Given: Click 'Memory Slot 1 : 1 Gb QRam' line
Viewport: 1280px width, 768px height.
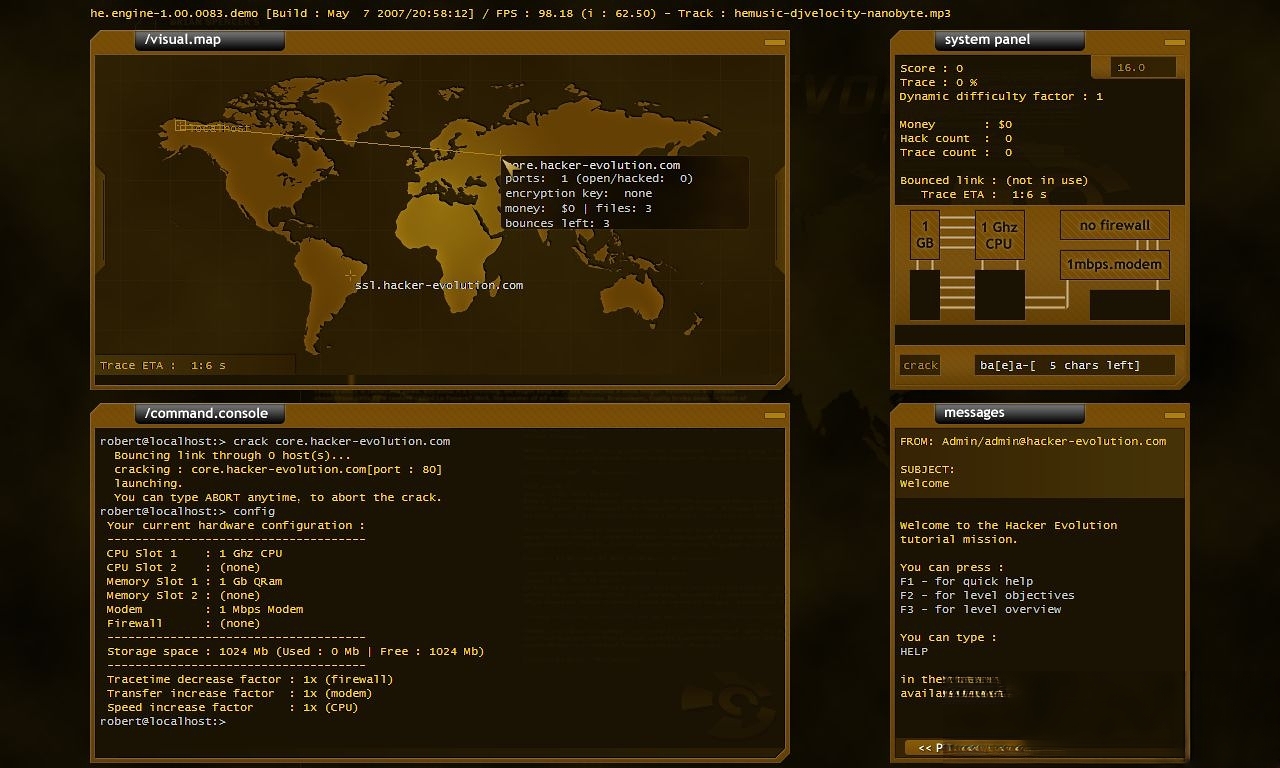Looking at the screenshot, I should coord(195,581).
